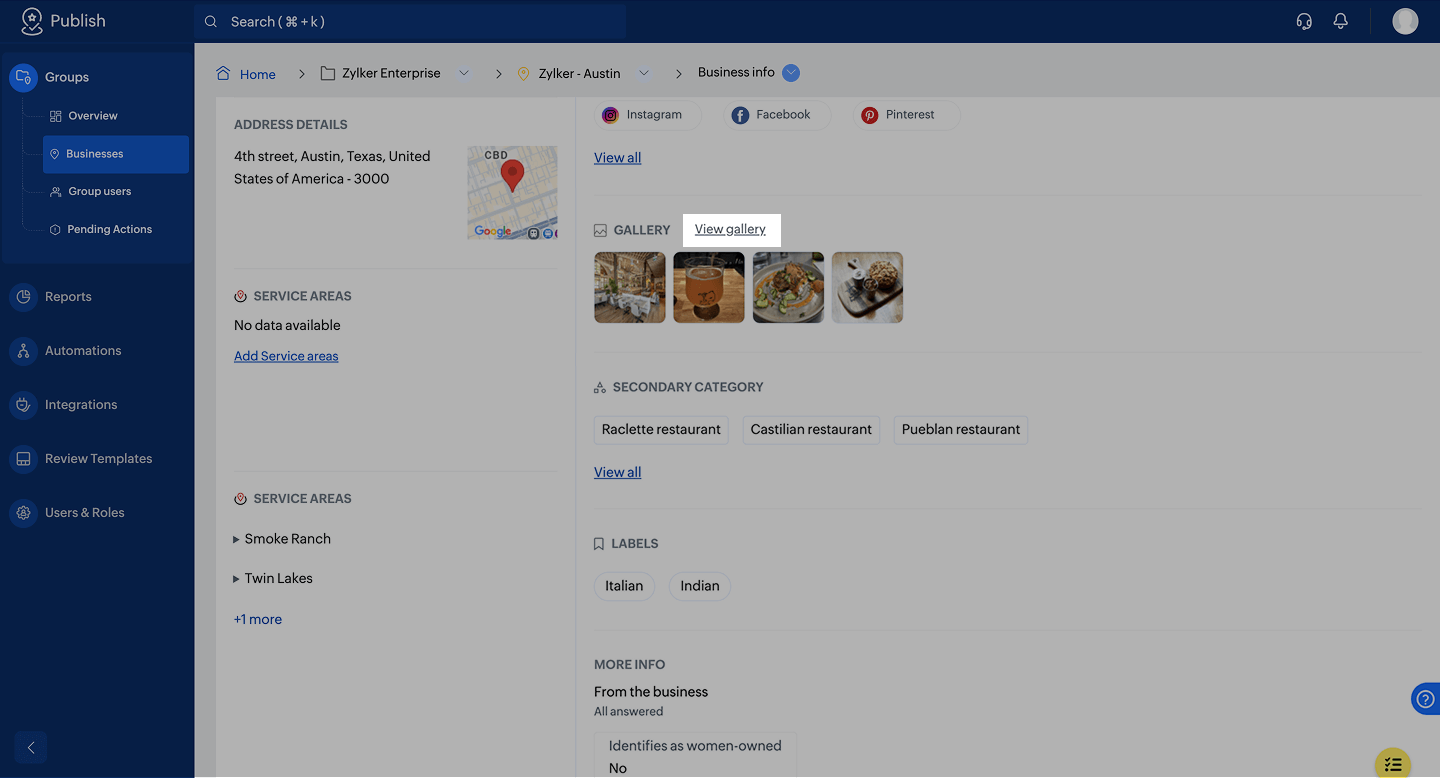Focus the Search input field
Screen dimensions: 1440x778
click(x=410, y=21)
